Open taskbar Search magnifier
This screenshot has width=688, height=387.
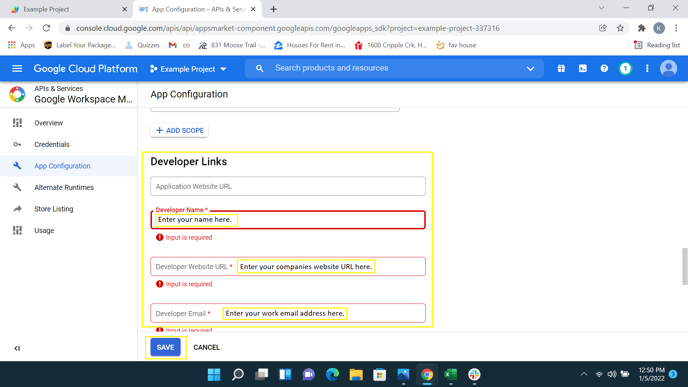238,374
